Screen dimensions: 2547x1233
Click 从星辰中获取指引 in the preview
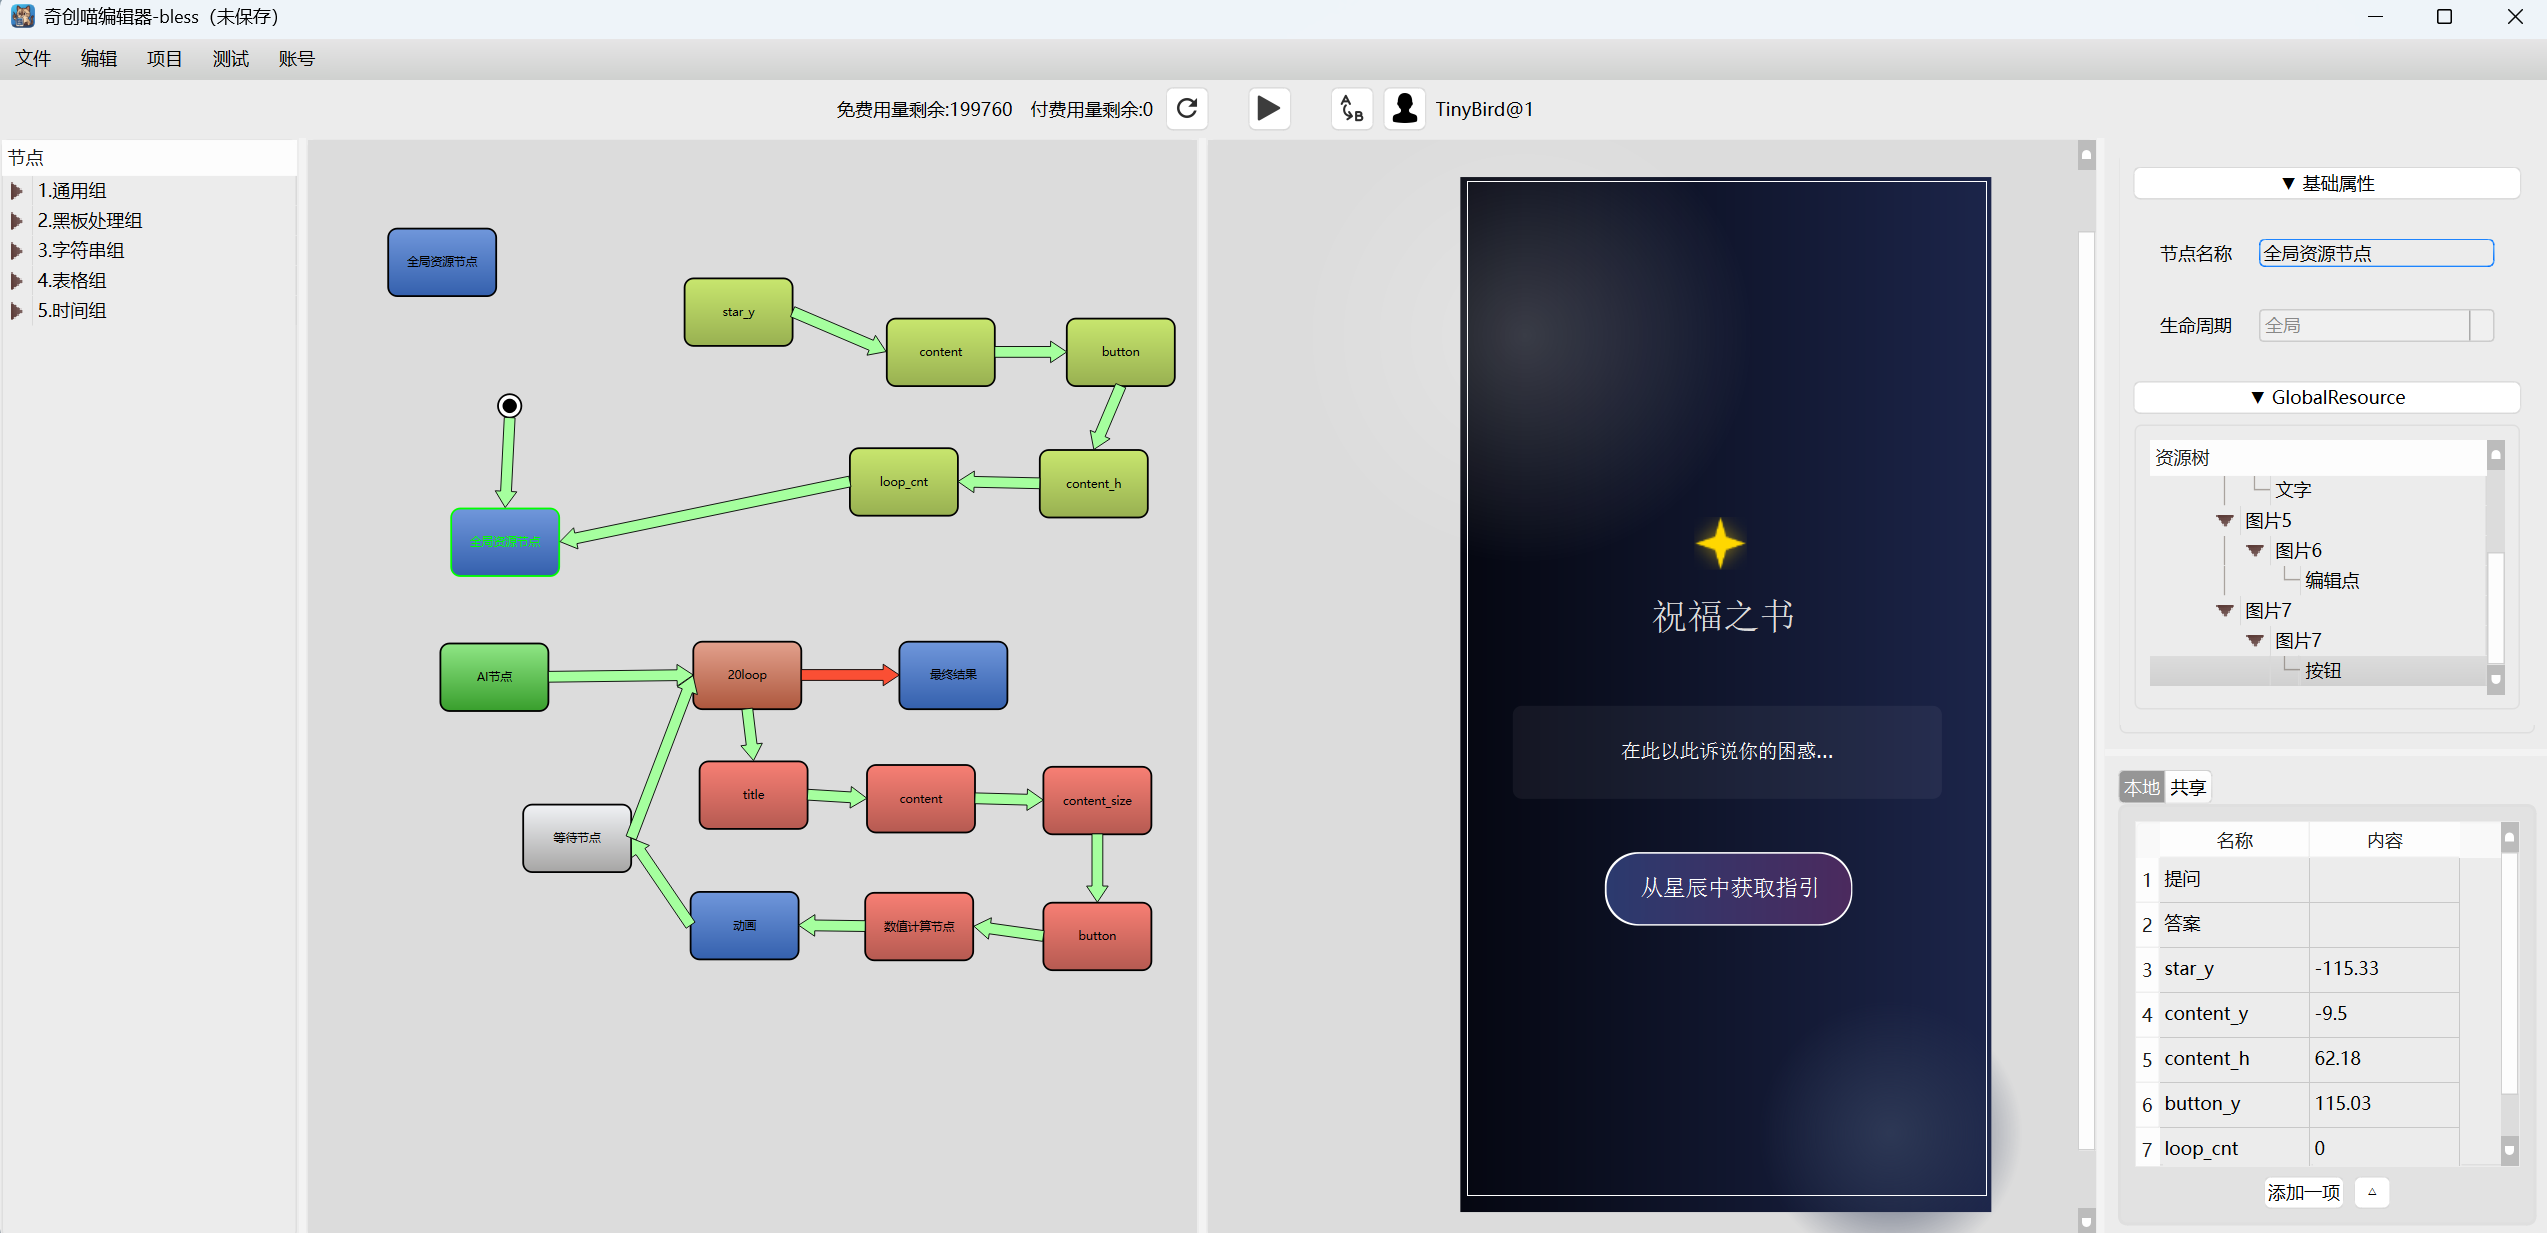pyautogui.click(x=1727, y=888)
